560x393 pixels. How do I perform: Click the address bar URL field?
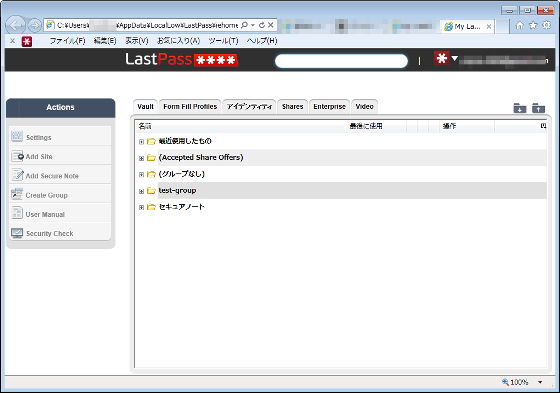tap(147, 25)
